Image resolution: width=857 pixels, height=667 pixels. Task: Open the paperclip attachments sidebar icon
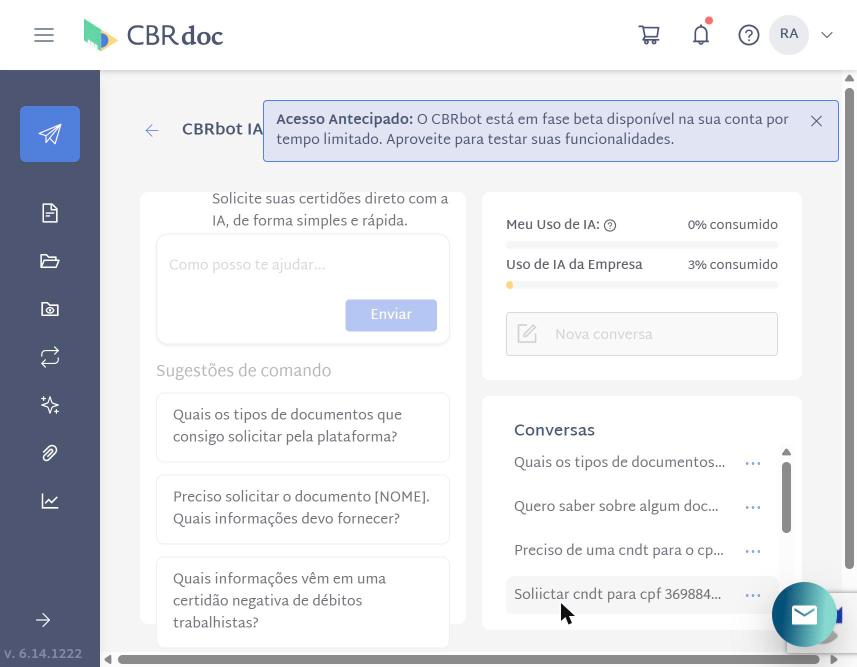[x=50, y=453]
